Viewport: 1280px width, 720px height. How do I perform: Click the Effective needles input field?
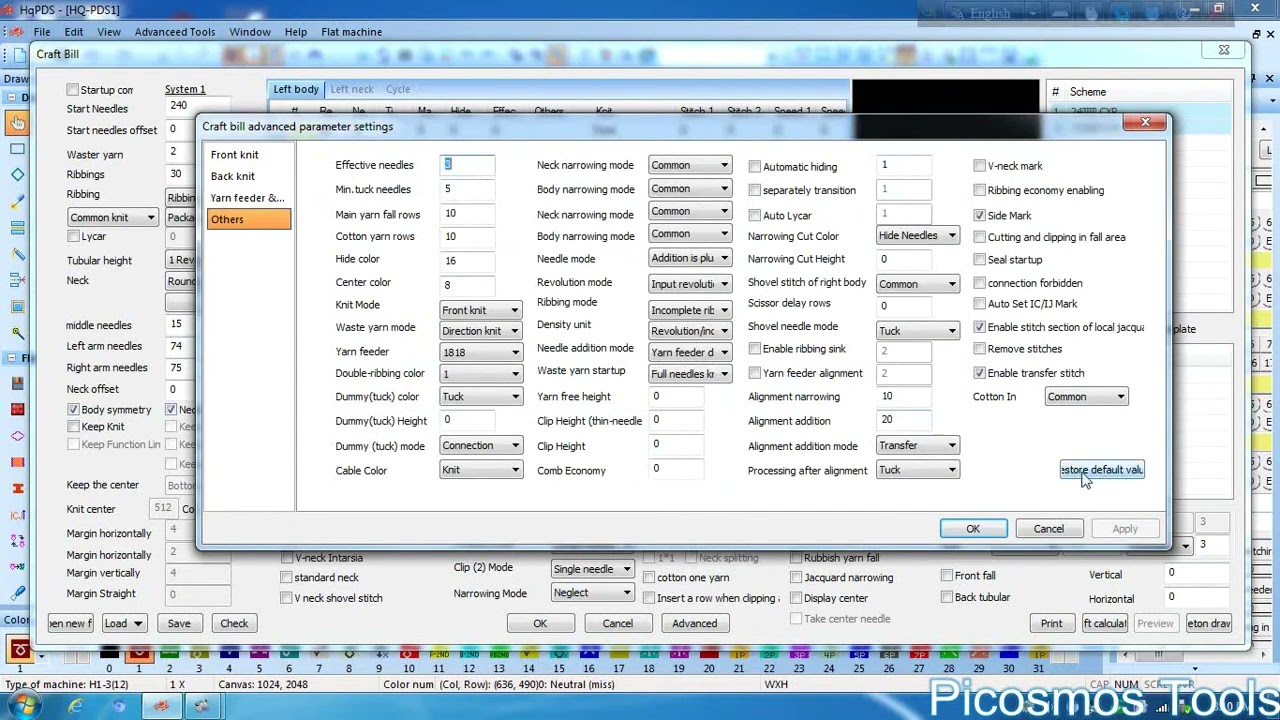468,165
